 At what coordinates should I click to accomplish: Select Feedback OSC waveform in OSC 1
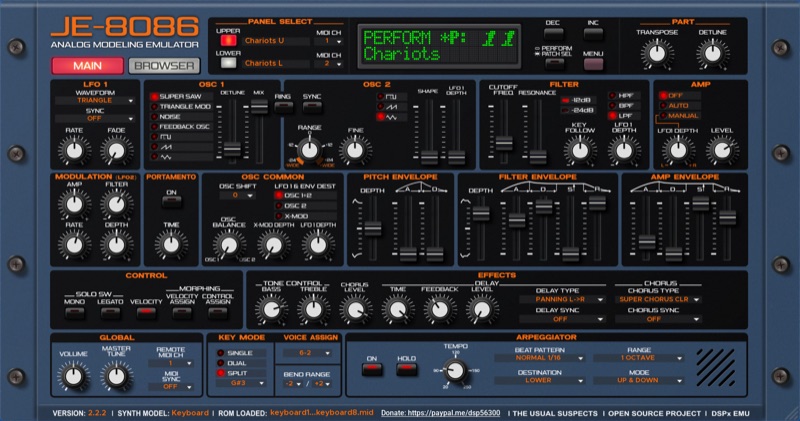(x=181, y=127)
